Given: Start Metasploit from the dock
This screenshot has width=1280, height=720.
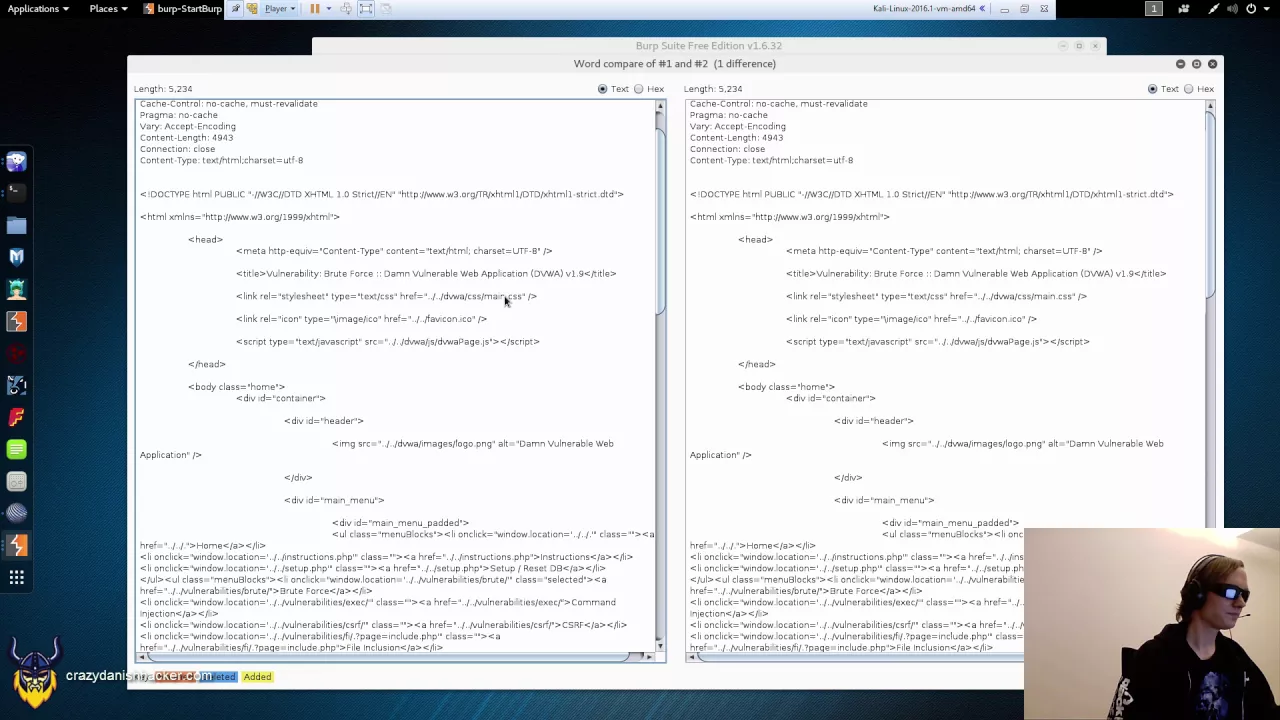Looking at the screenshot, I should (15, 257).
